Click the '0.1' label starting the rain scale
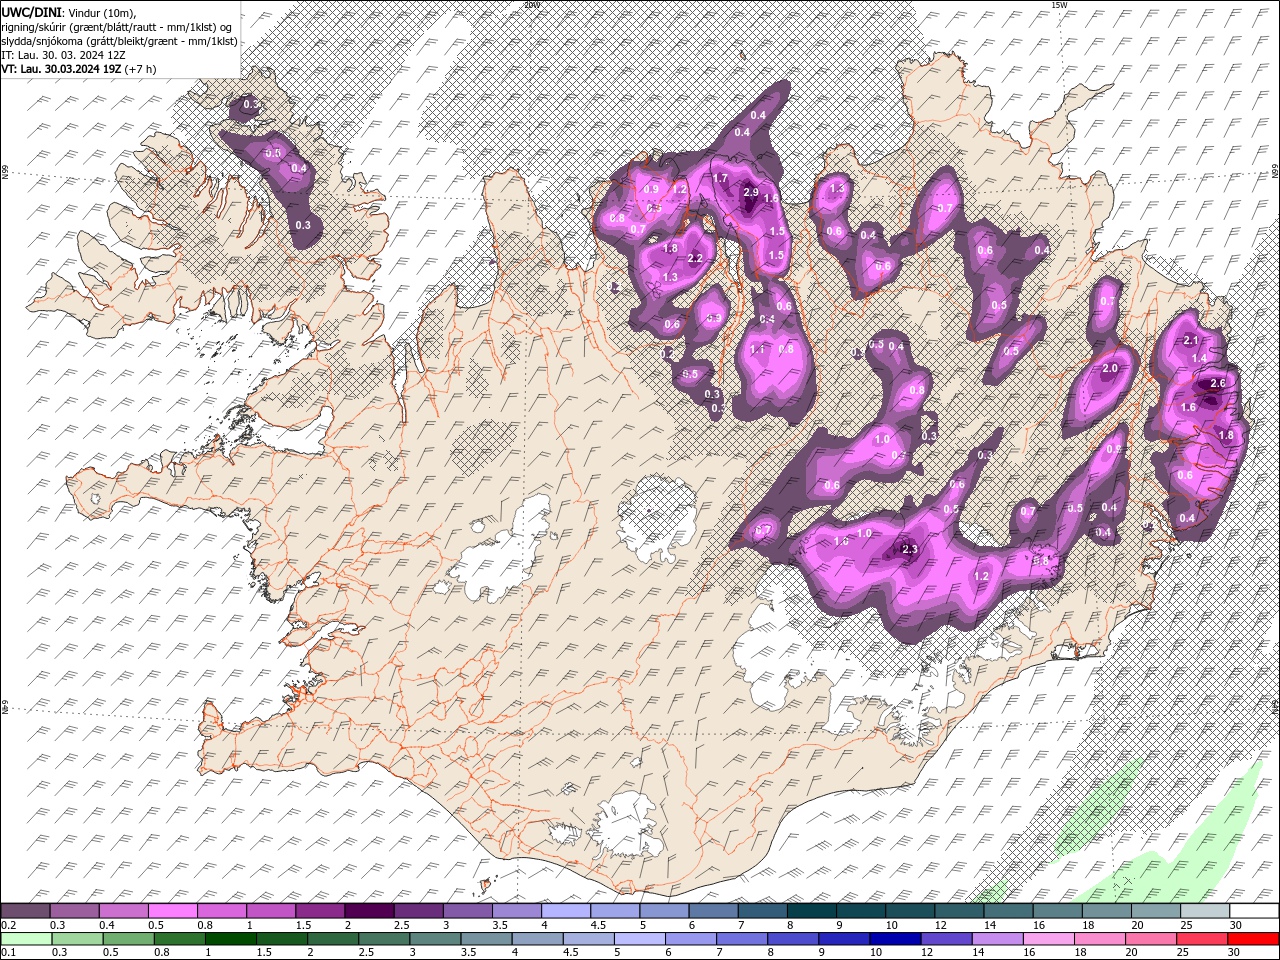The height and width of the screenshot is (960, 1280). click(7, 953)
